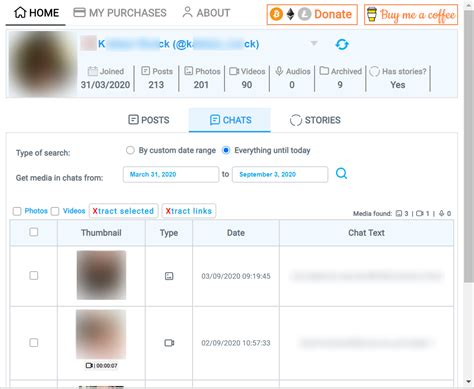Click the Litecoin donate icon
Screen dimensions: 474x389
coord(304,14)
